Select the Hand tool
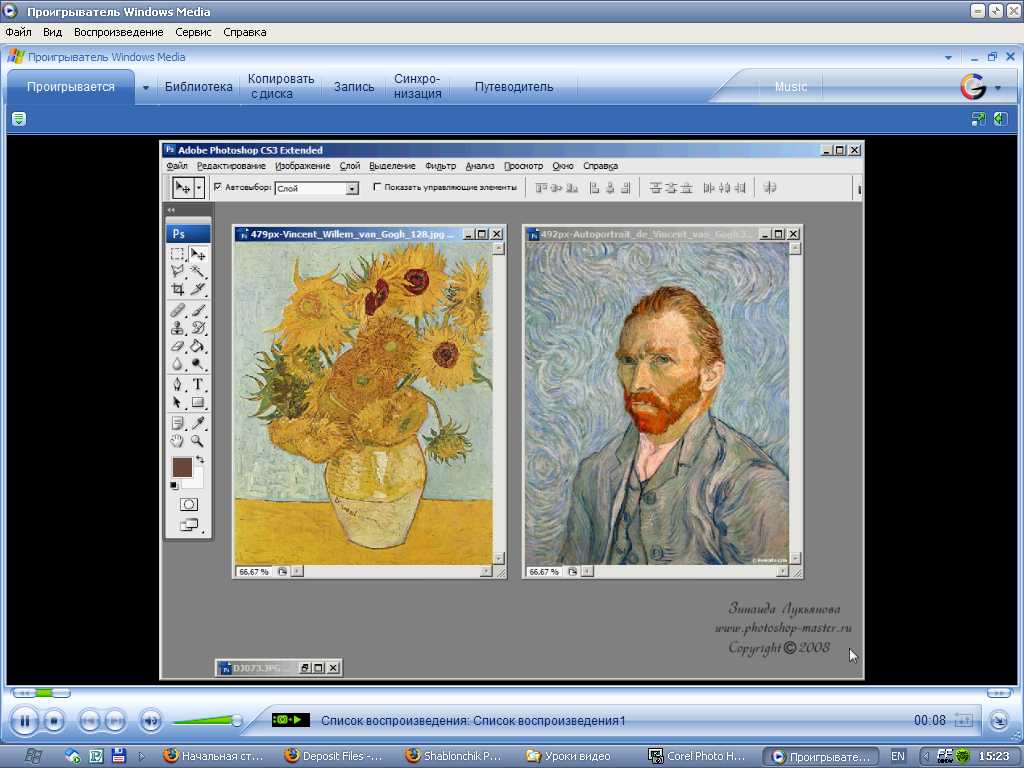The height and width of the screenshot is (768, 1024). 177,441
